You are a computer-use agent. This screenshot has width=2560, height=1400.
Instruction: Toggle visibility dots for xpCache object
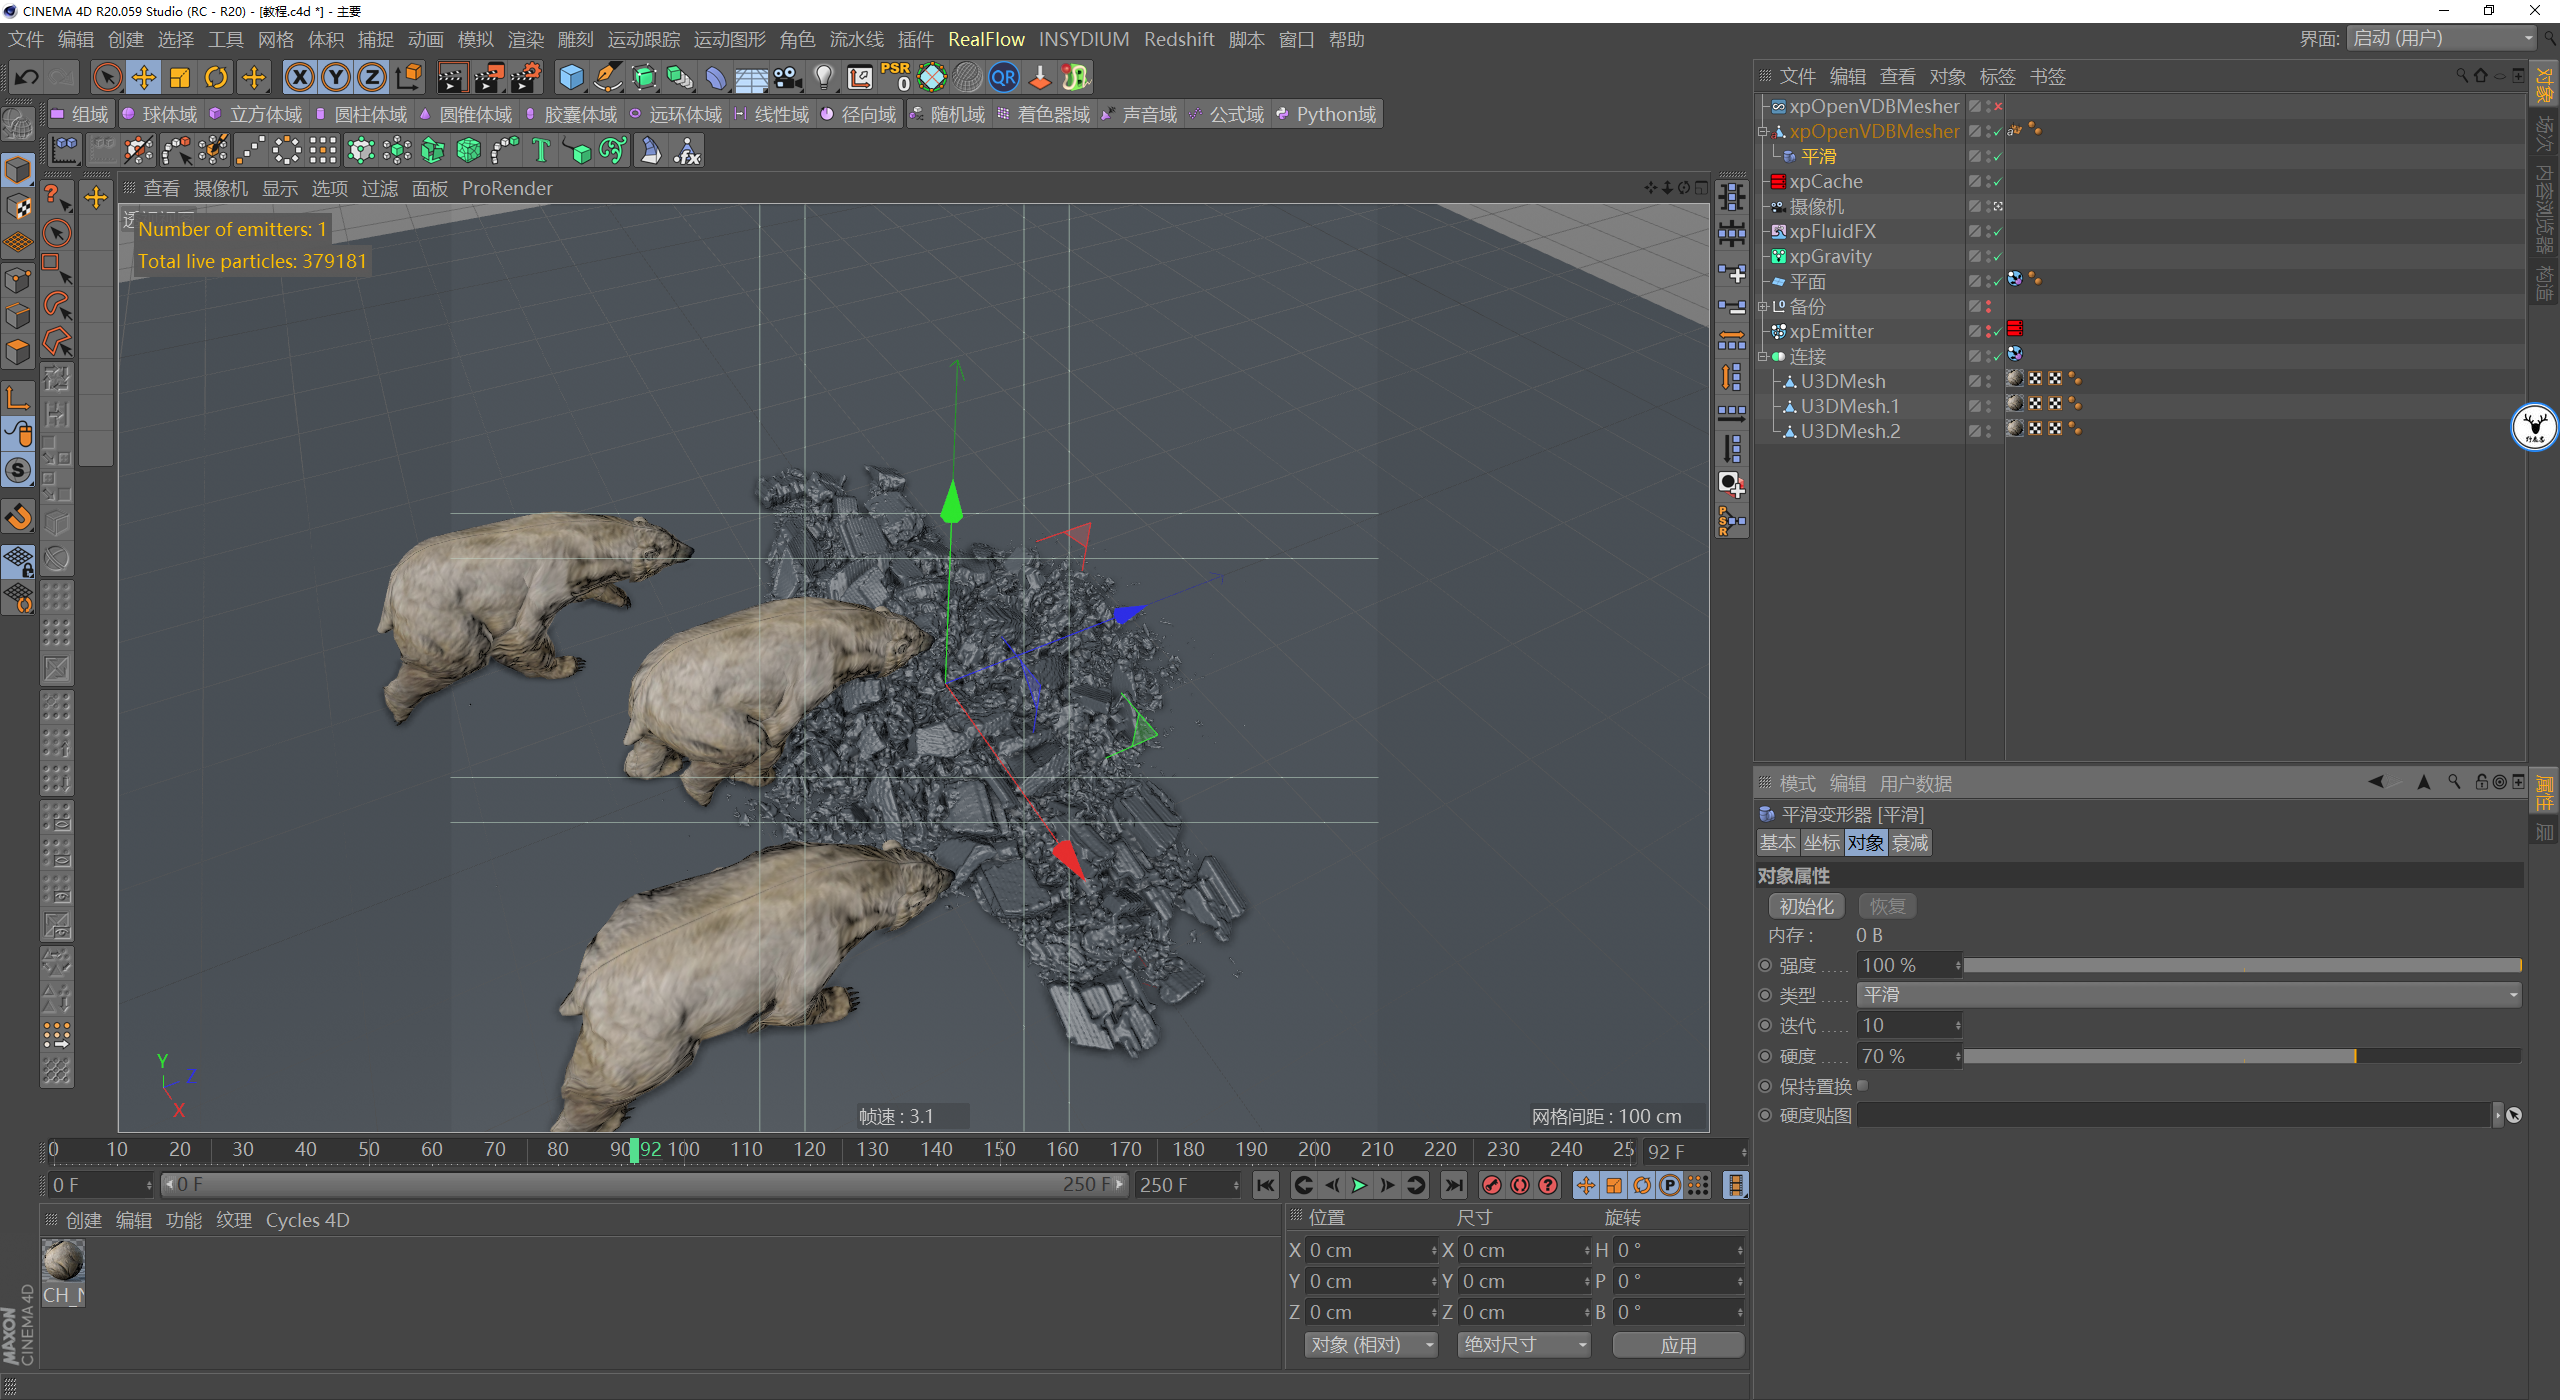click(x=1988, y=181)
